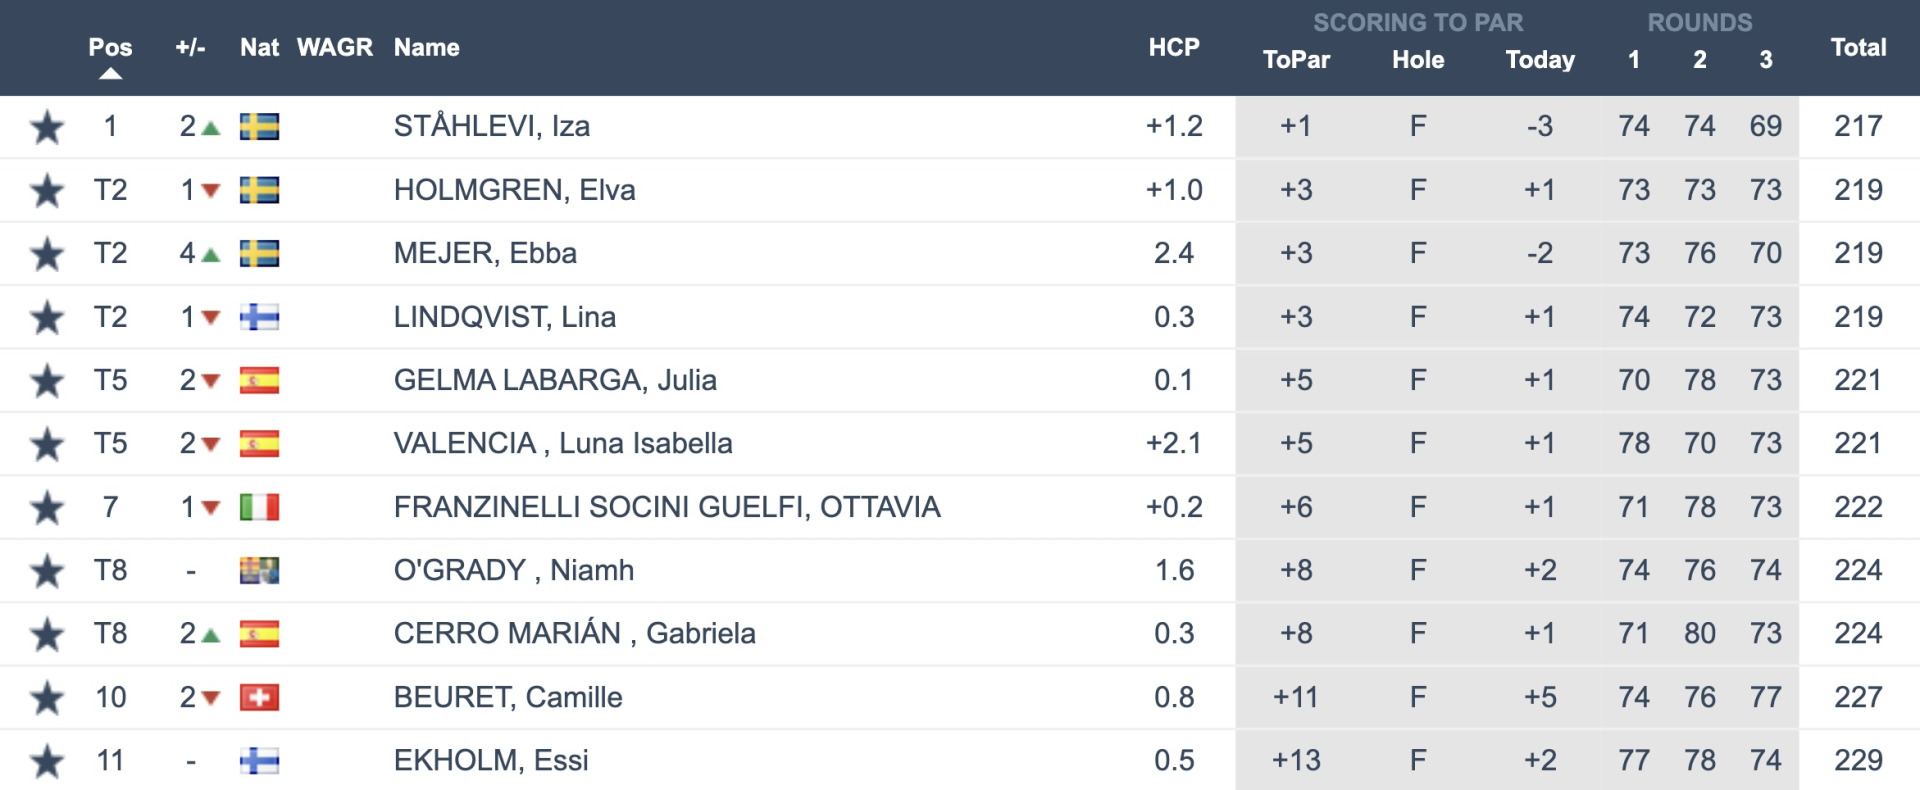
Task: Click Finnish flag in LINDQVIST row
Action: click(259, 317)
